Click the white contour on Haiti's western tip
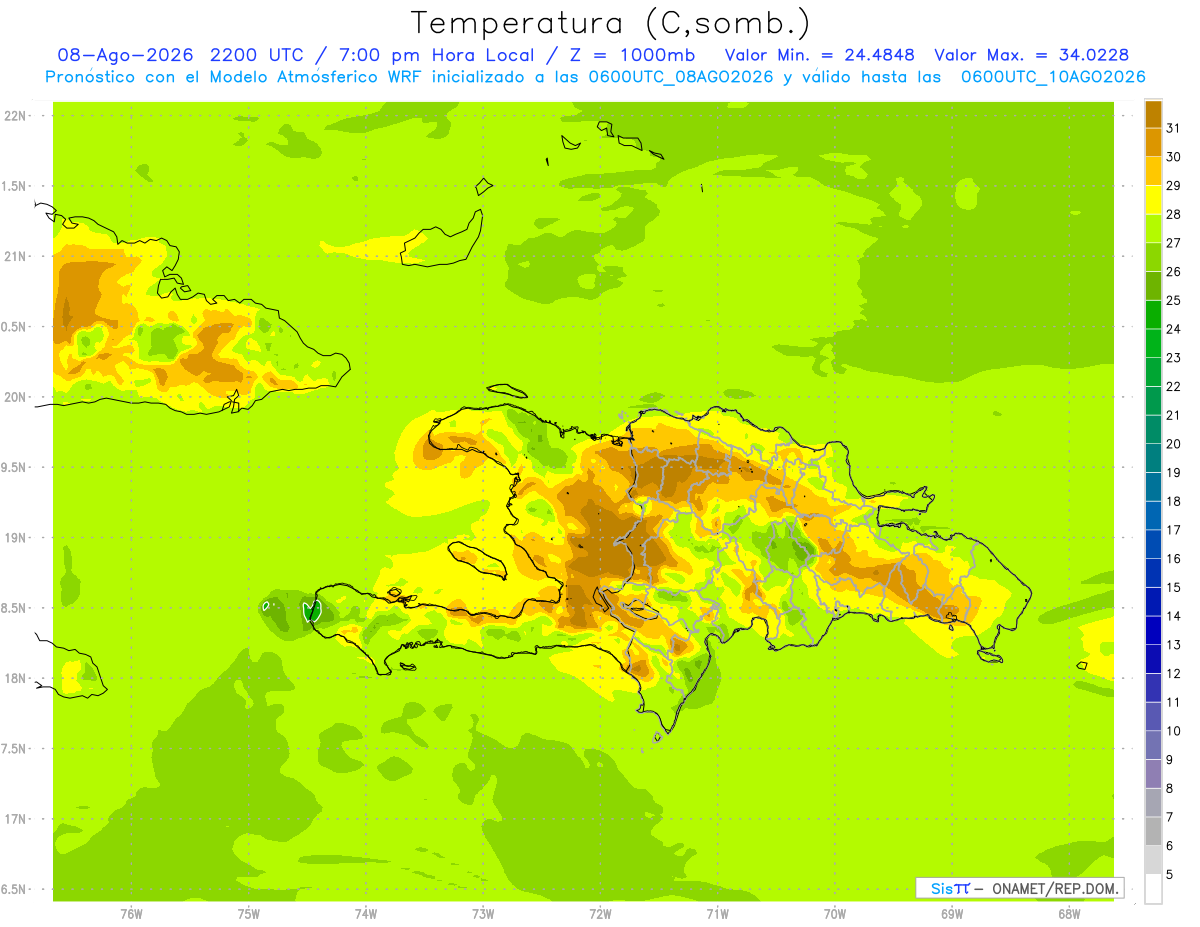This screenshot has height=927, width=1200. (311, 611)
